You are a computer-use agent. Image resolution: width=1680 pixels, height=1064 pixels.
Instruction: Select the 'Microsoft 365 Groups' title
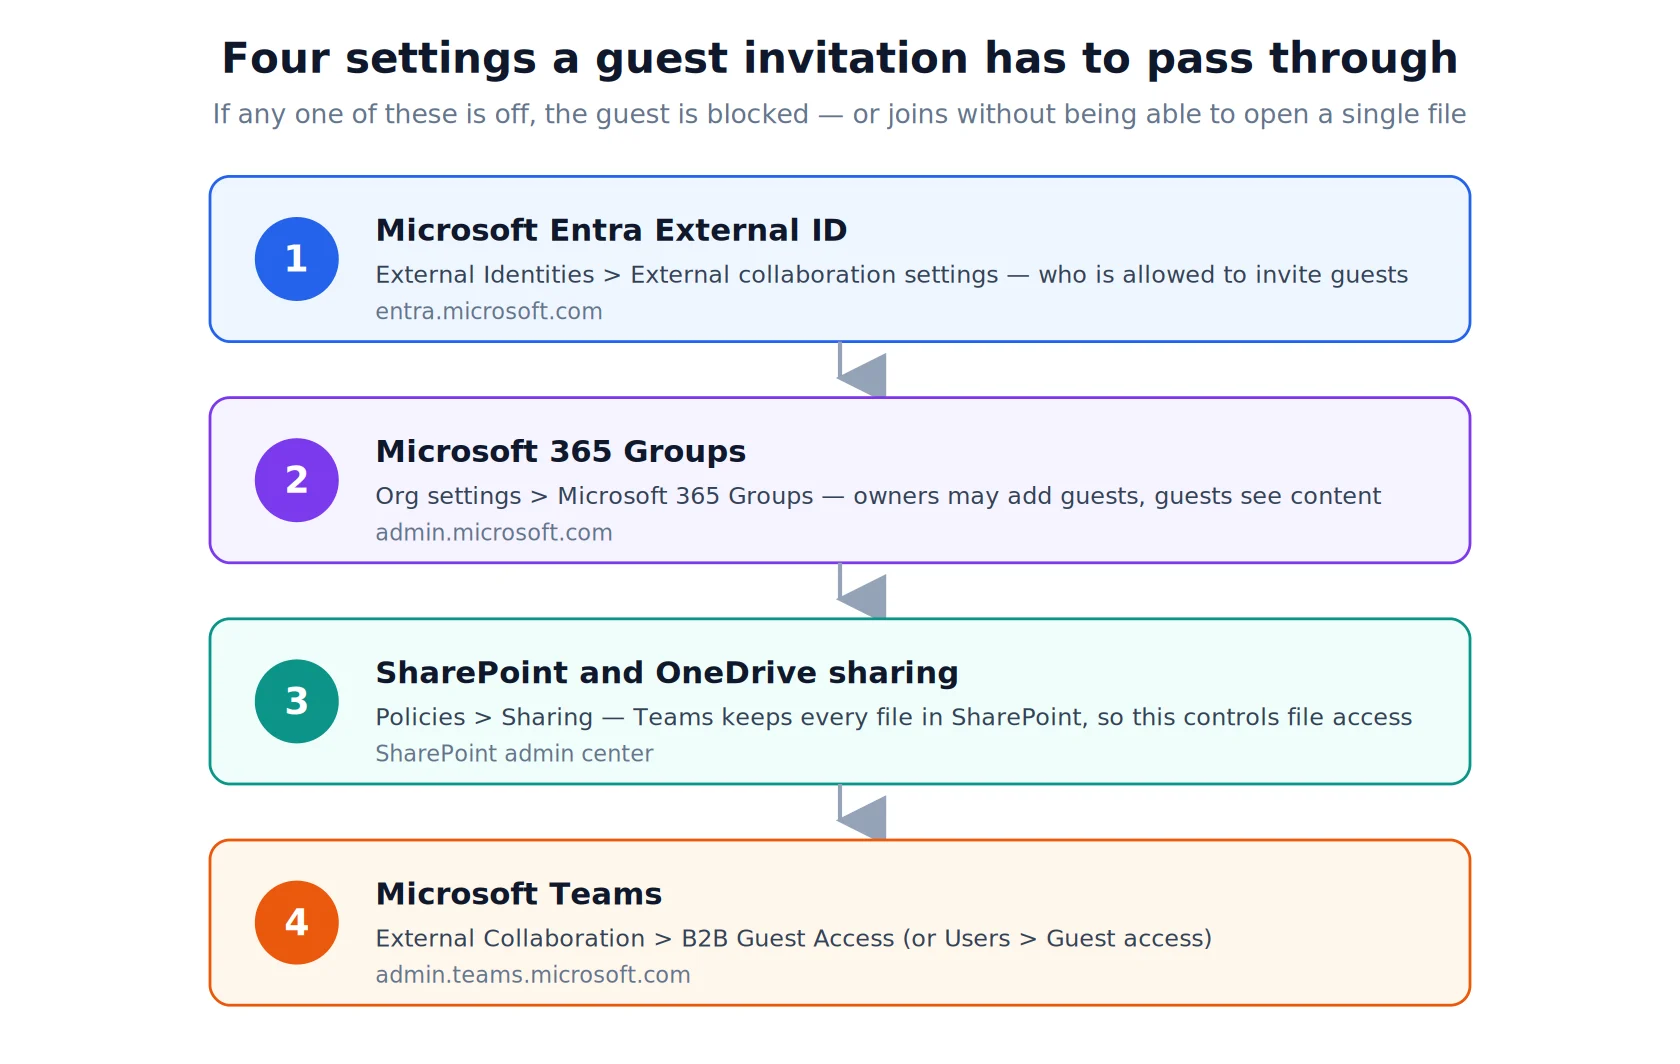pyautogui.click(x=561, y=452)
